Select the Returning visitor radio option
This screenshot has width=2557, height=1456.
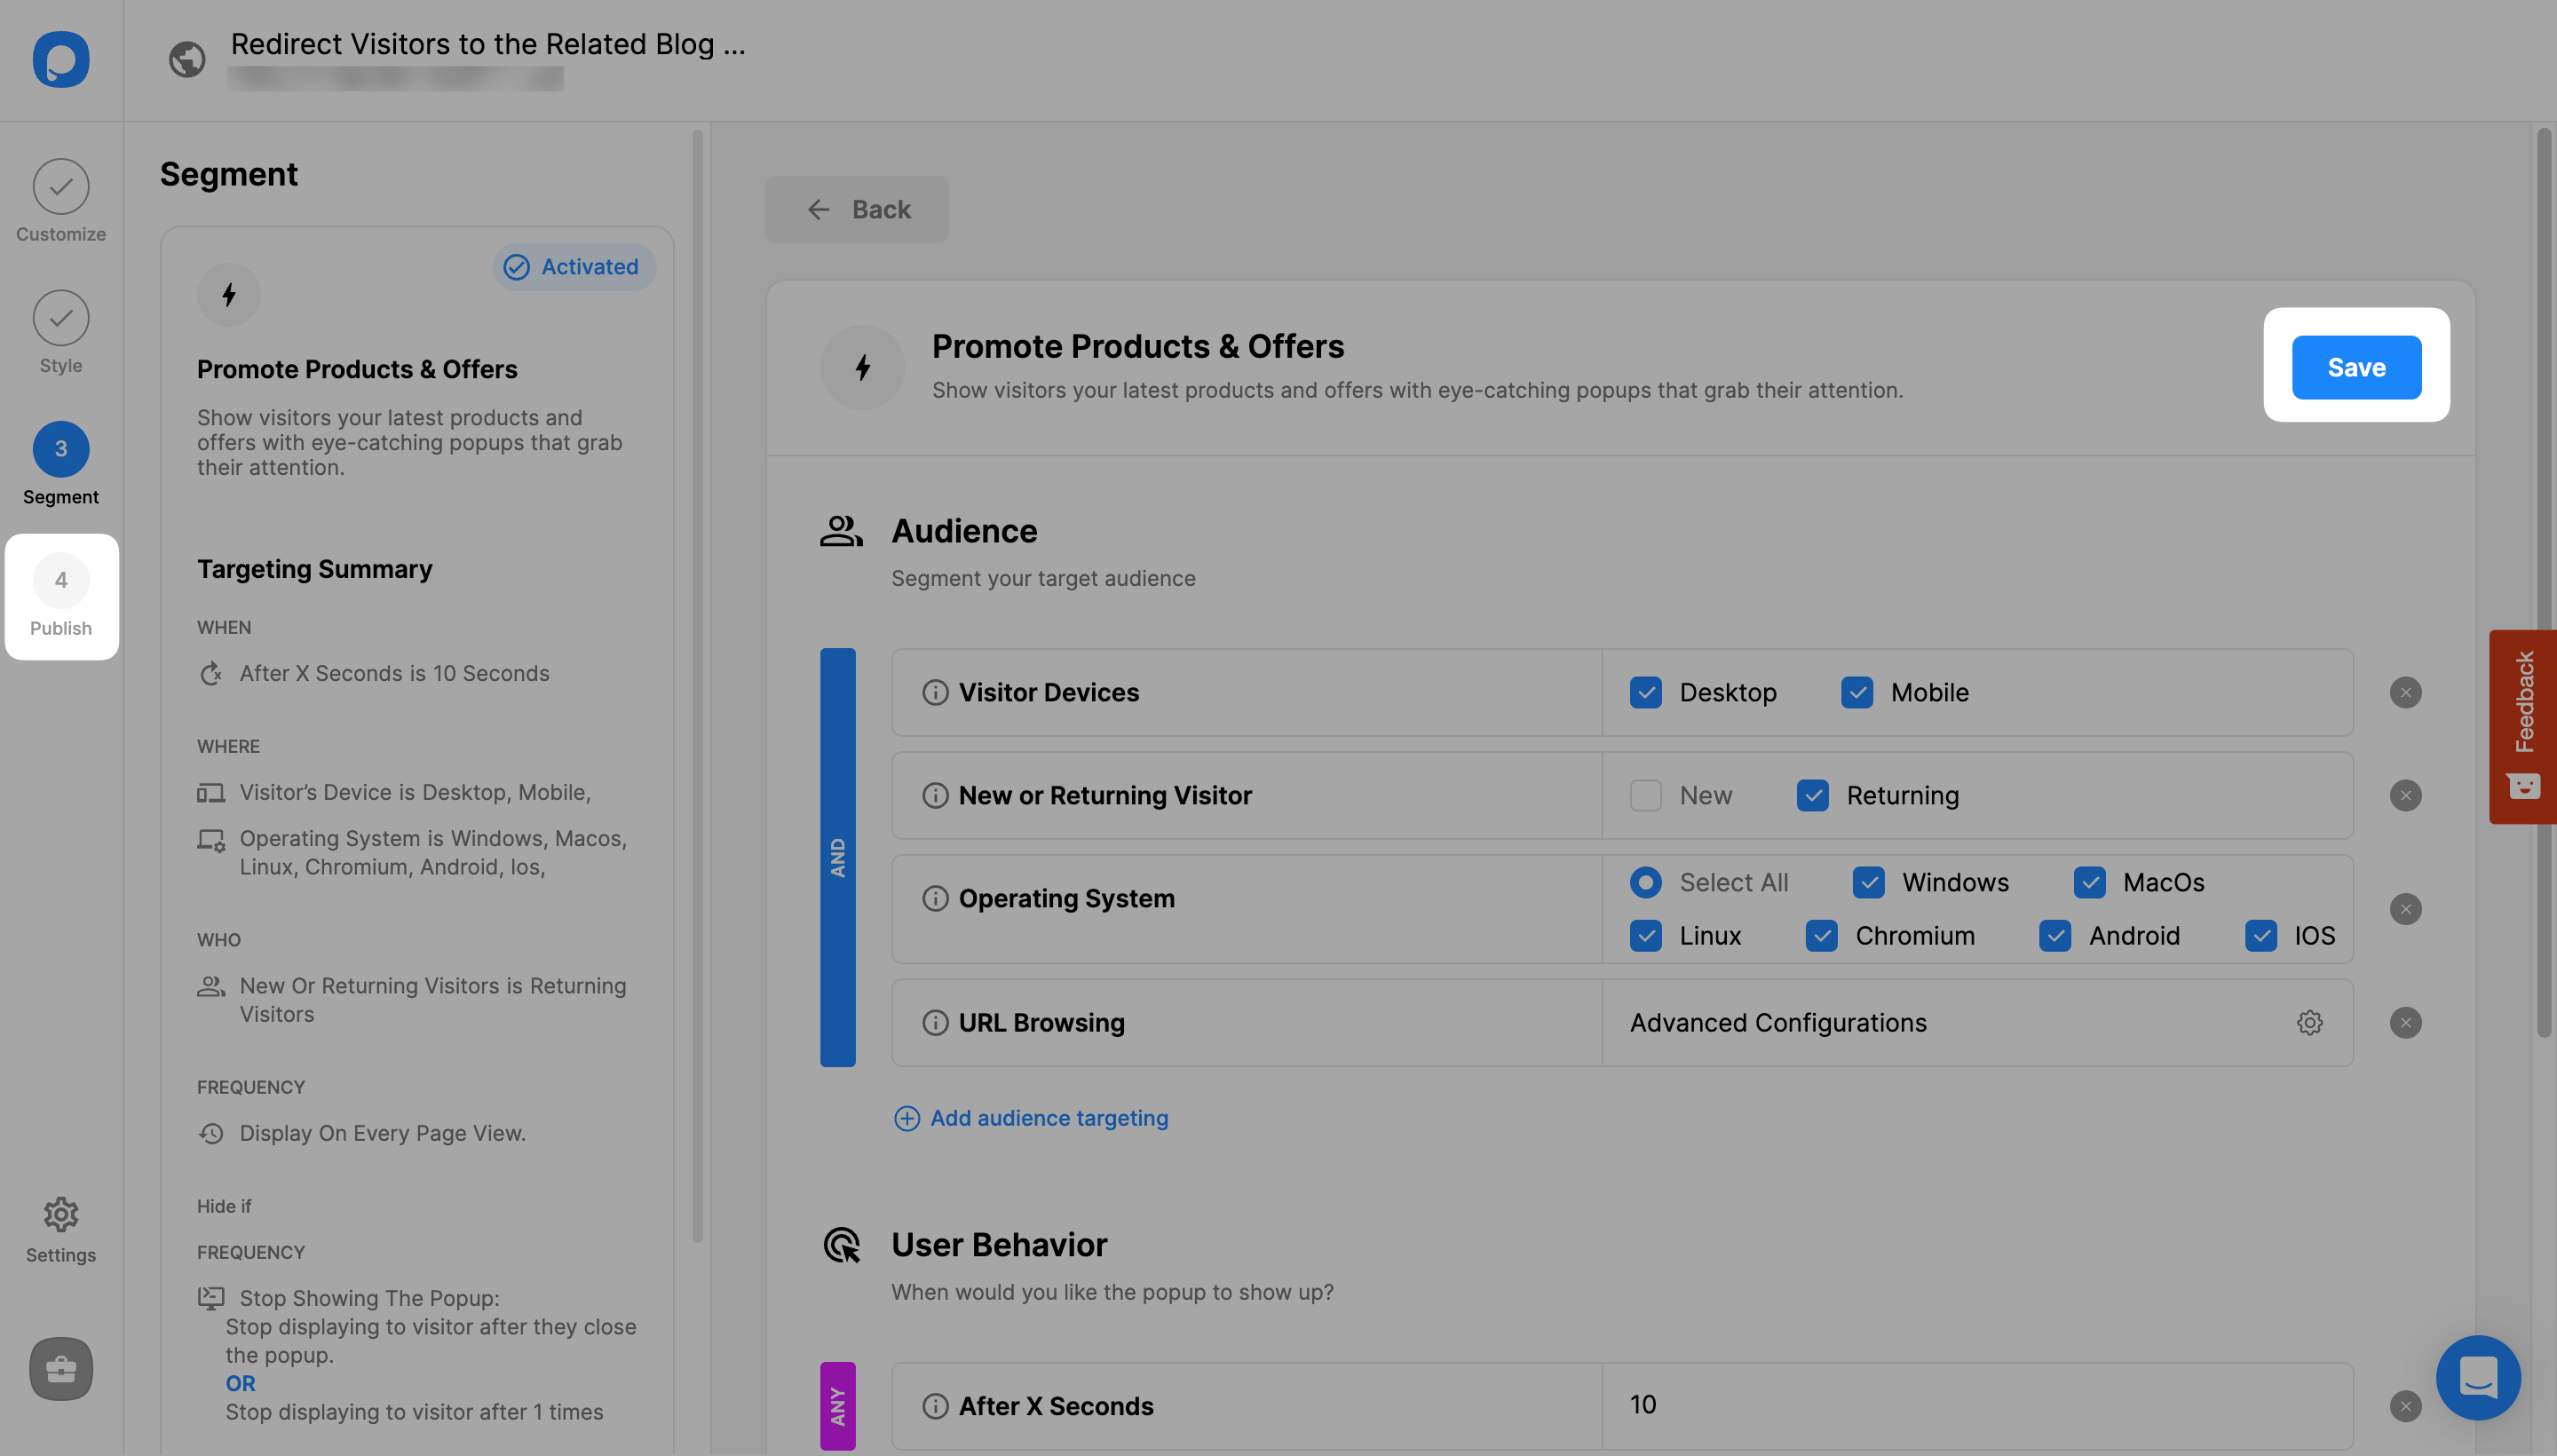1812,795
